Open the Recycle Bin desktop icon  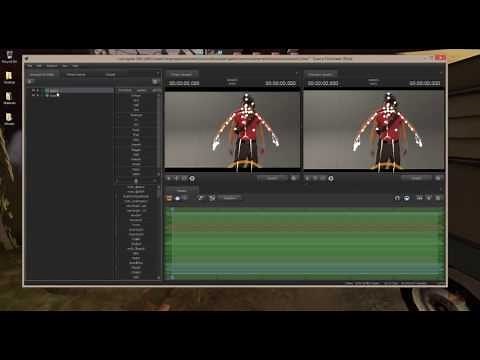tap(9, 56)
